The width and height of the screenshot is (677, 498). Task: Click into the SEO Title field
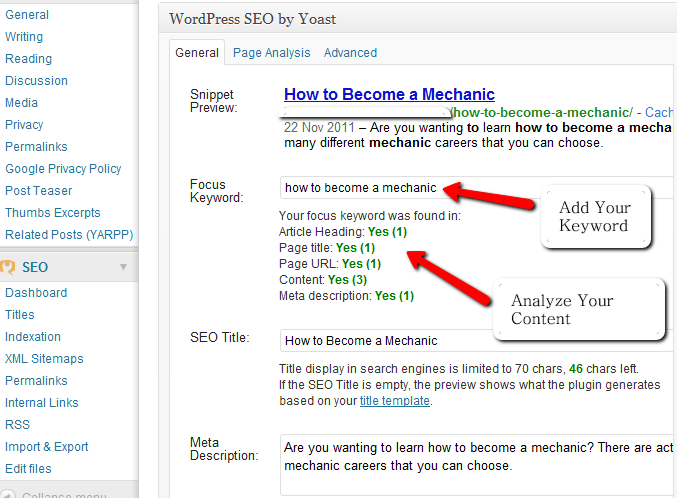(x=478, y=341)
